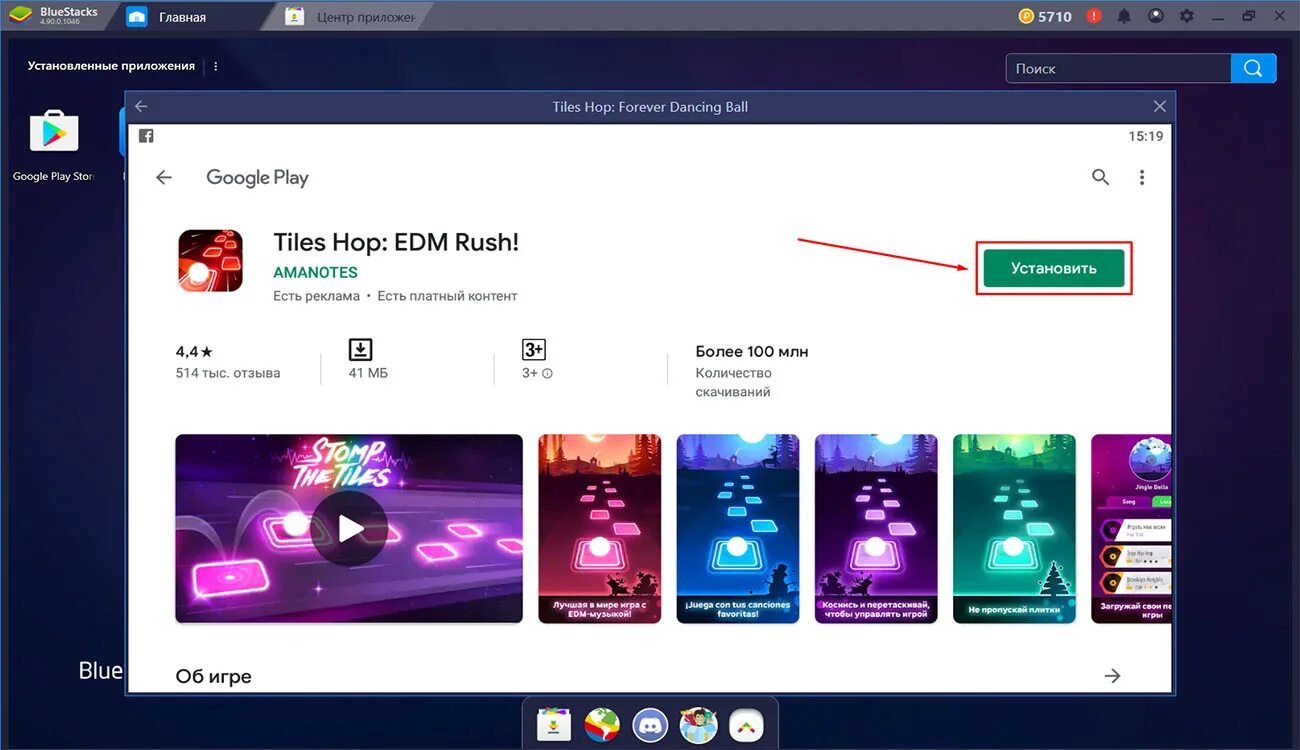The image size is (1300, 750).
Task: Click the BlueStacks logo in title bar
Action: 19,16
